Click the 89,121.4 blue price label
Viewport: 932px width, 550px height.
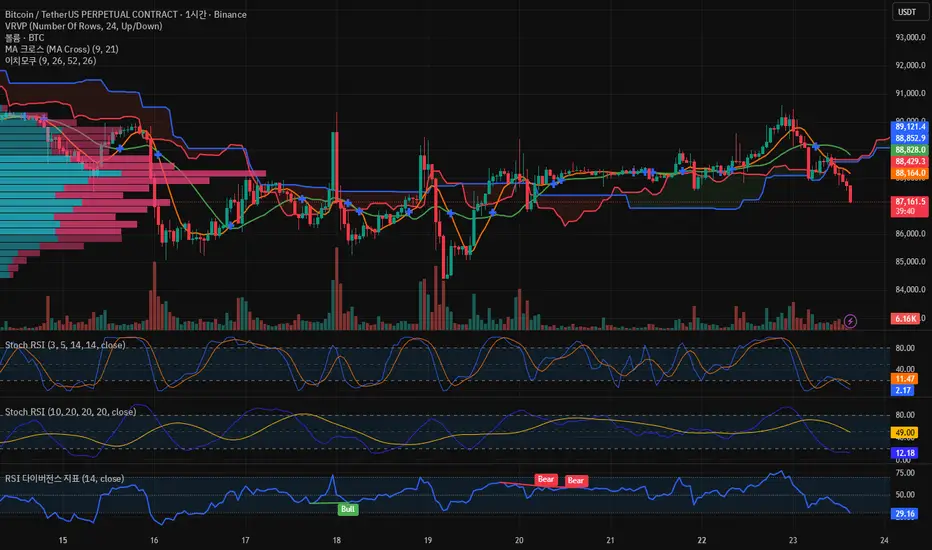click(x=909, y=127)
